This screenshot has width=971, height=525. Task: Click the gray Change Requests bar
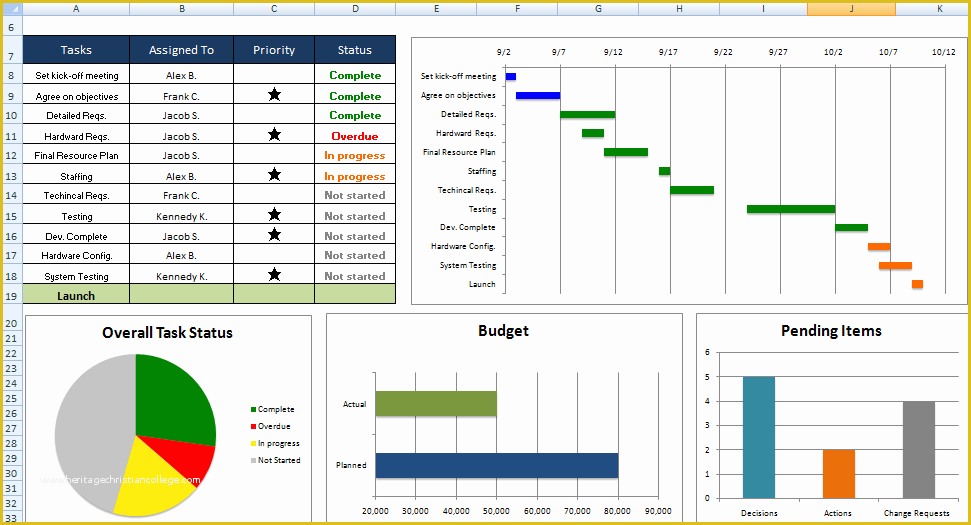[918, 449]
